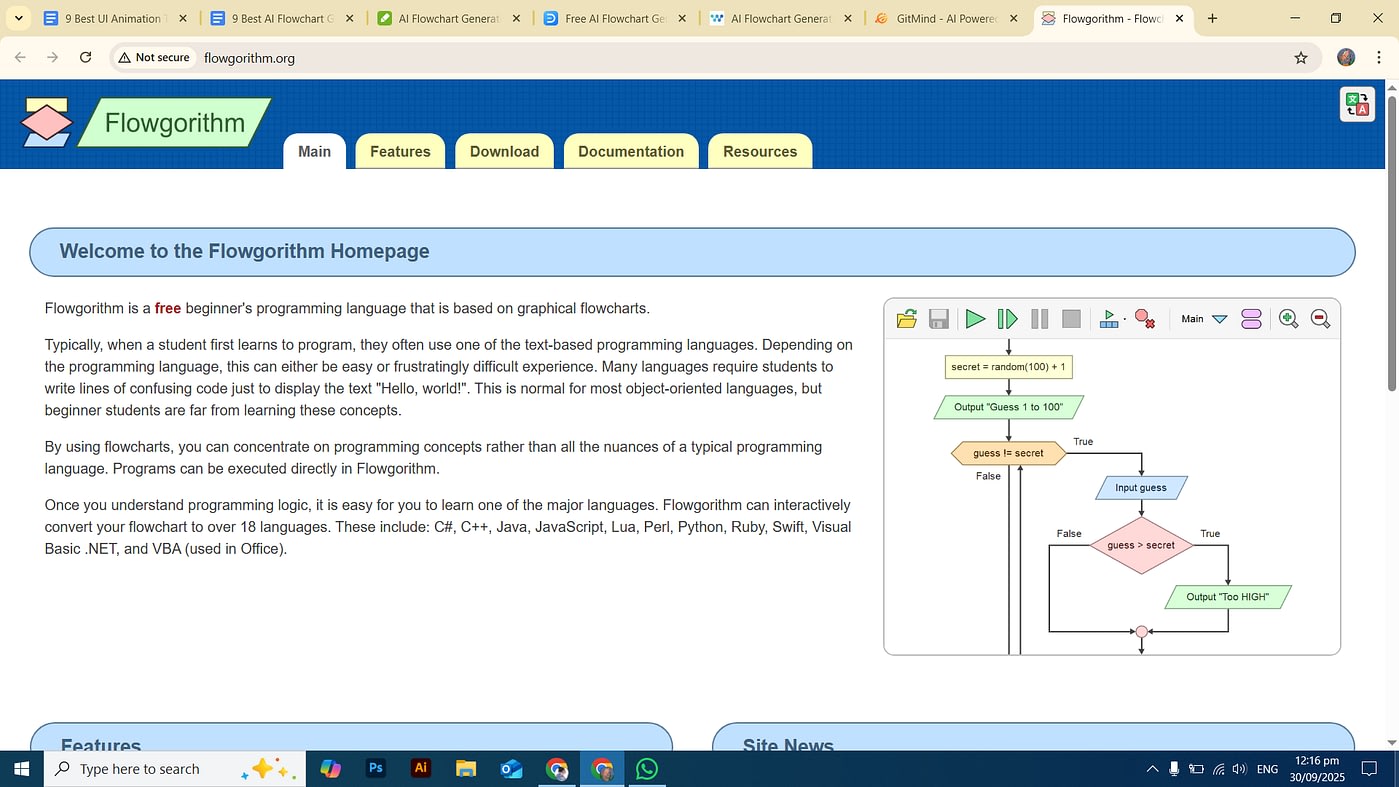Bookmark this page with the star icon
Viewport: 1399px width, 787px height.
point(1300,58)
